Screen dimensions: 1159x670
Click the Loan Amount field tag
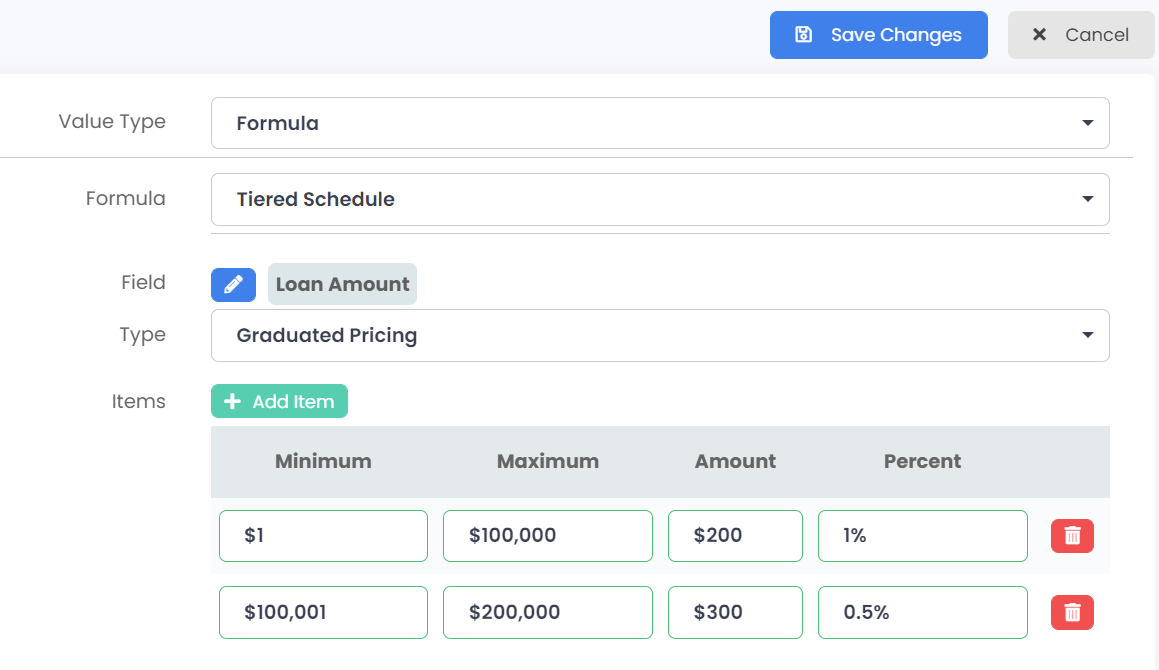pyautogui.click(x=342, y=284)
